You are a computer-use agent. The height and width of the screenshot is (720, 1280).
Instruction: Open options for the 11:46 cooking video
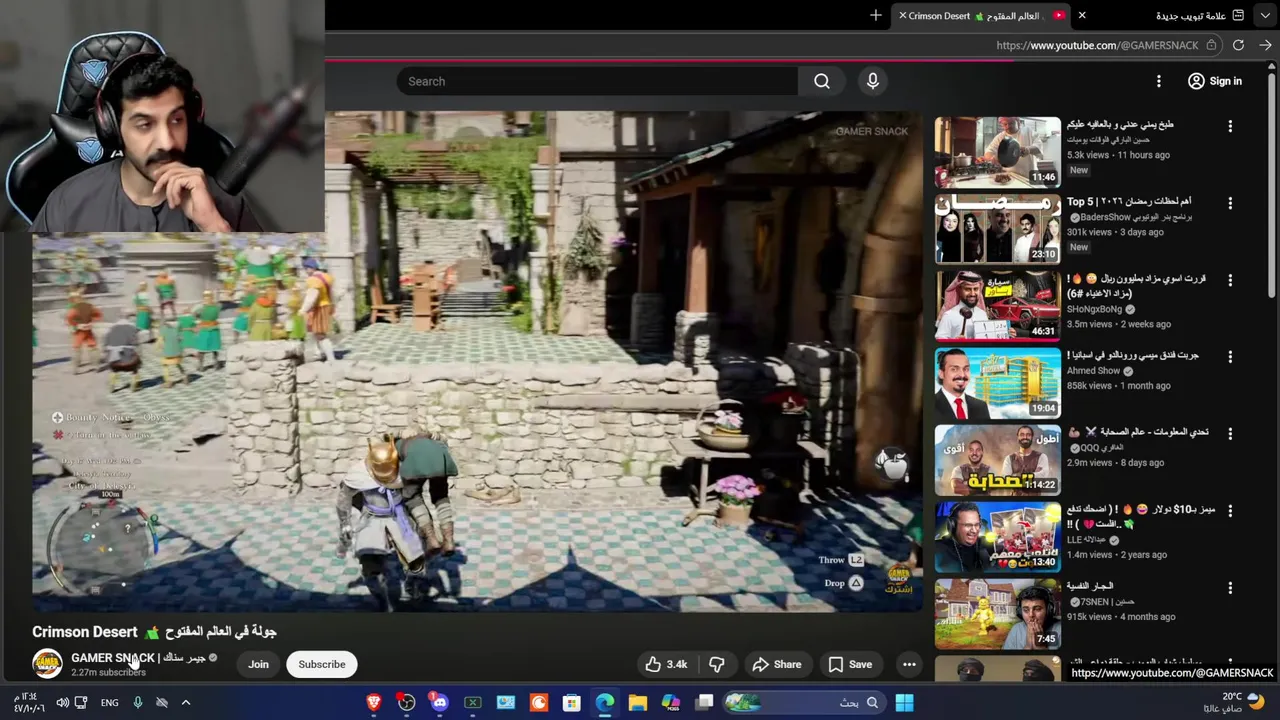click(x=1230, y=126)
